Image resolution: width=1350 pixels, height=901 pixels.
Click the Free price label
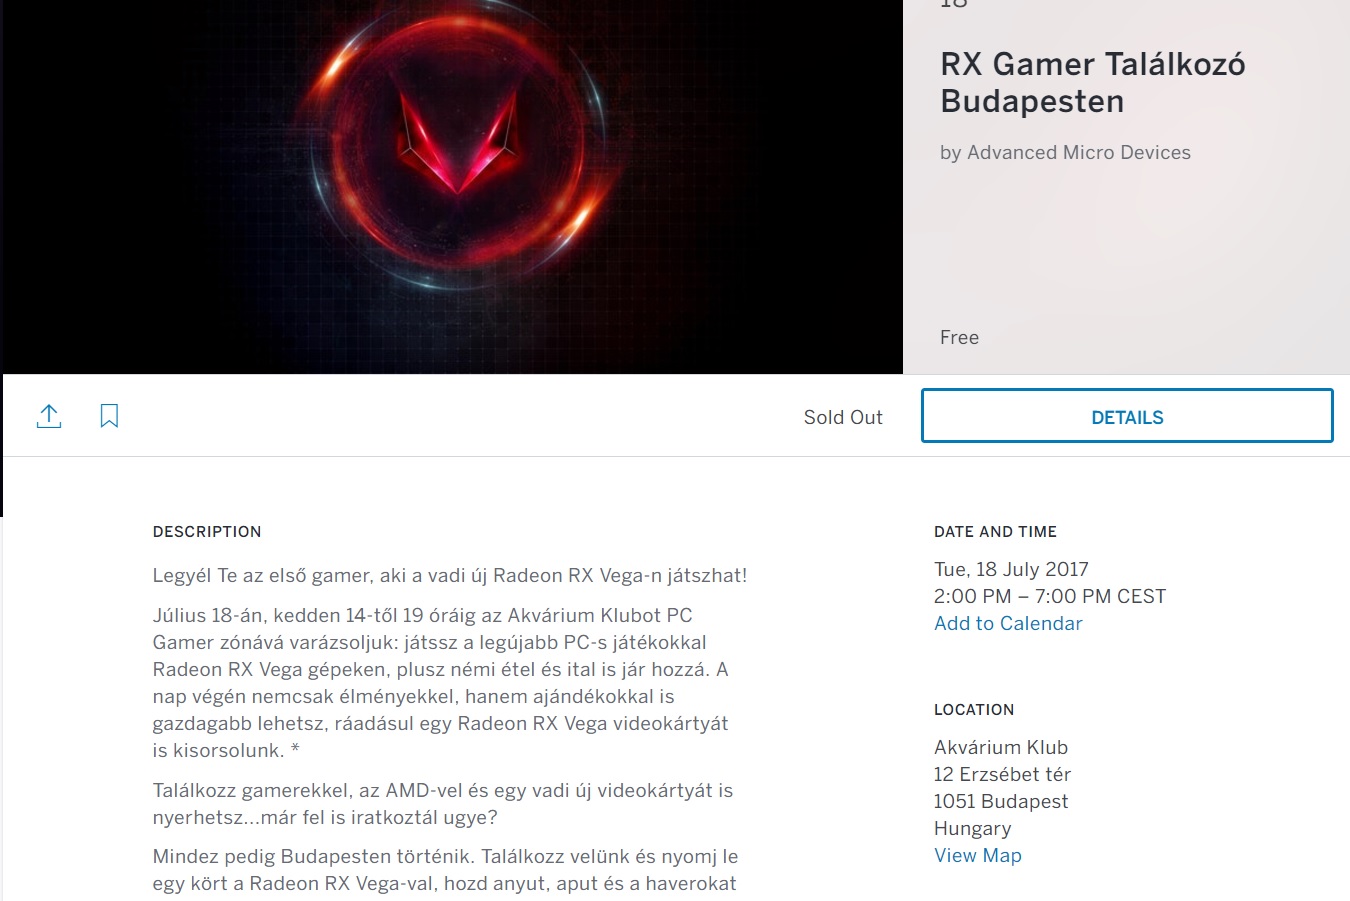click(x=959, y=337)
